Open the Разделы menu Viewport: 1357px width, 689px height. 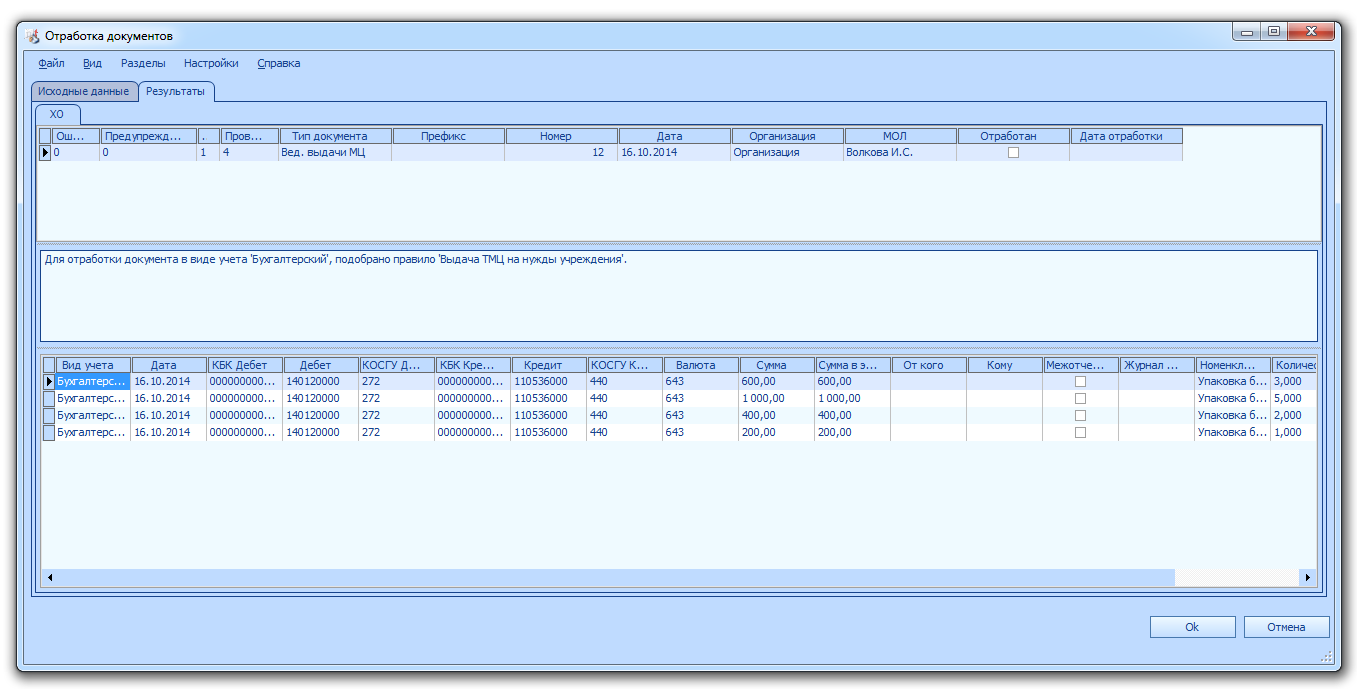click(x=143, y=63)
